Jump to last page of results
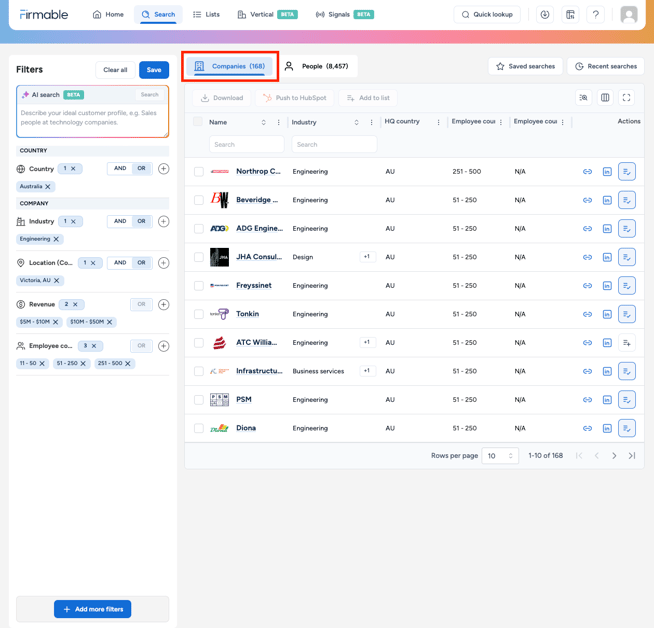This screenshot has width=654, height=628. [632, 456]
